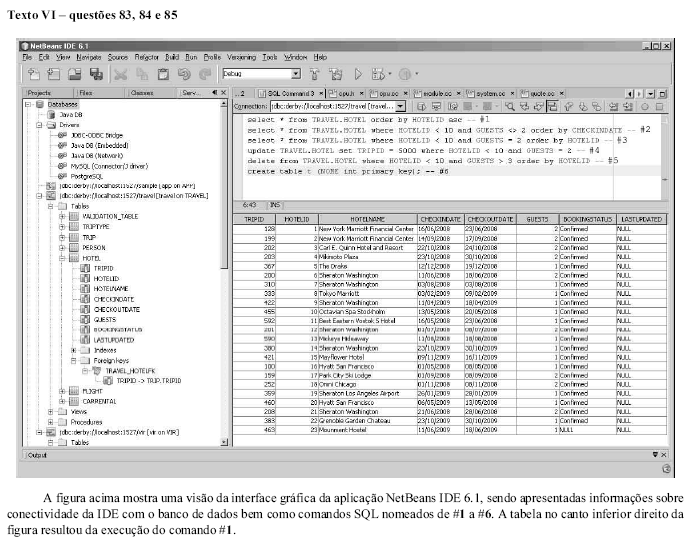Sort by the GUESTS column header
The image size is (692, 538).
537,219
